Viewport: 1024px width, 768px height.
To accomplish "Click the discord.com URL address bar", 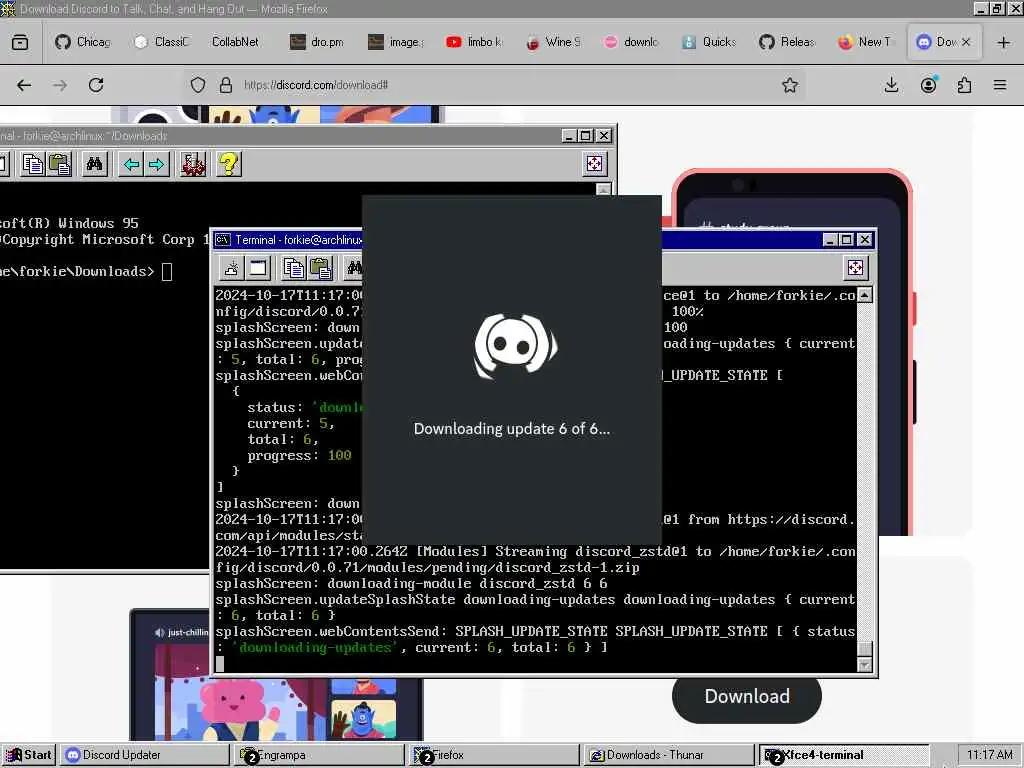I will (x=496, y=85).
